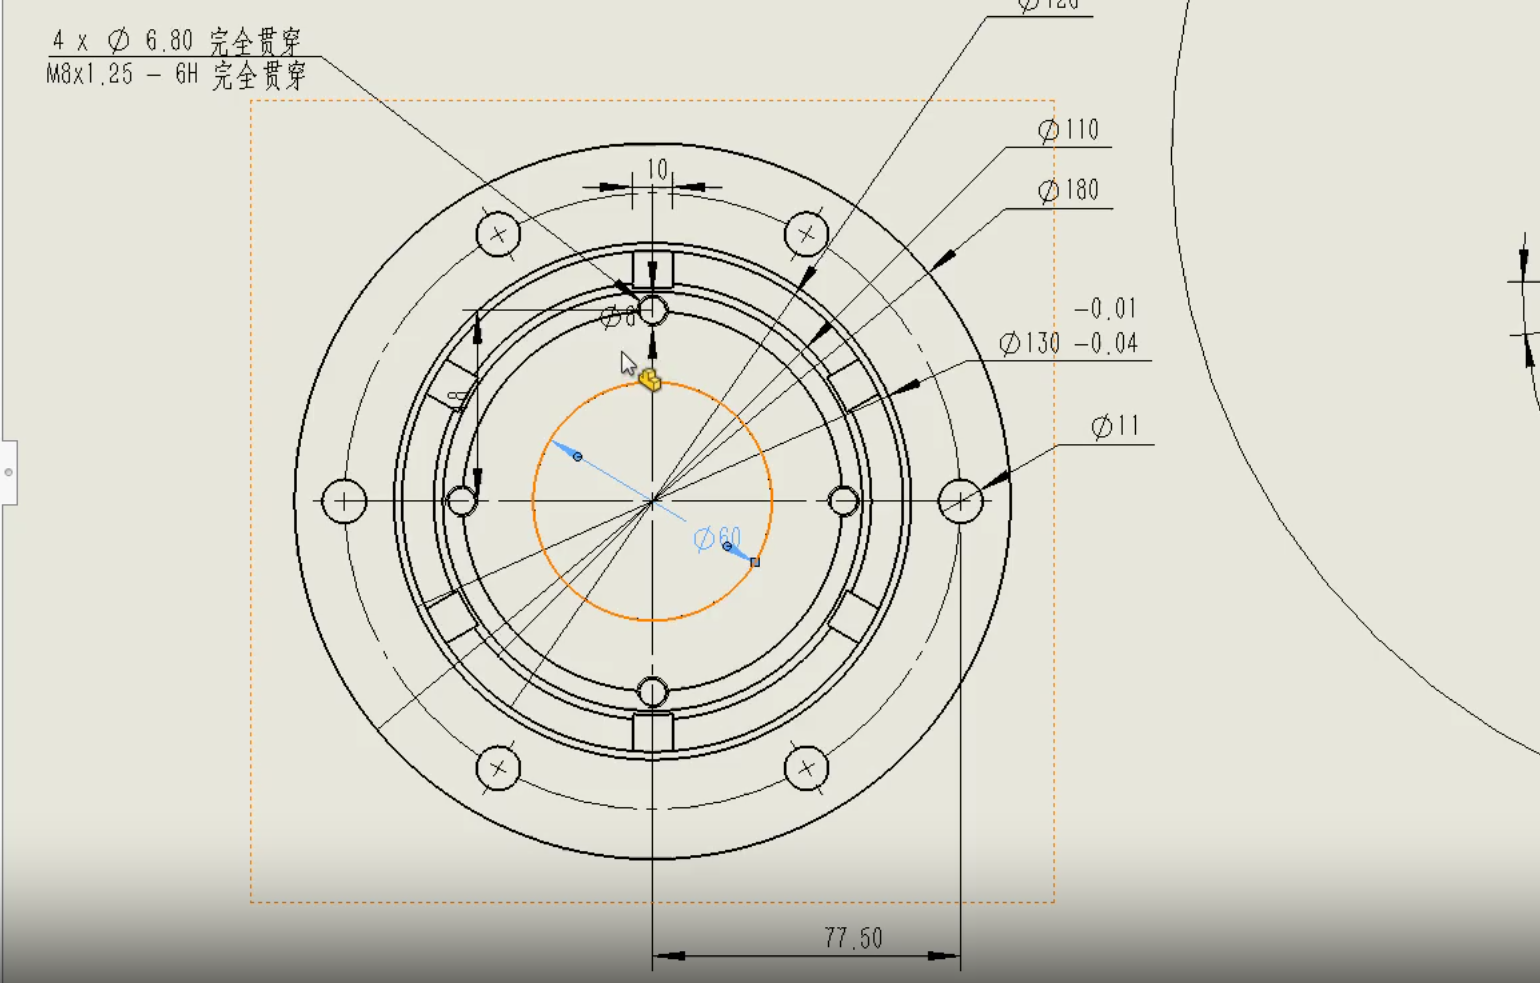Expand the collapsed left panel handle
1540x983 pixels.
click(8, 472)
